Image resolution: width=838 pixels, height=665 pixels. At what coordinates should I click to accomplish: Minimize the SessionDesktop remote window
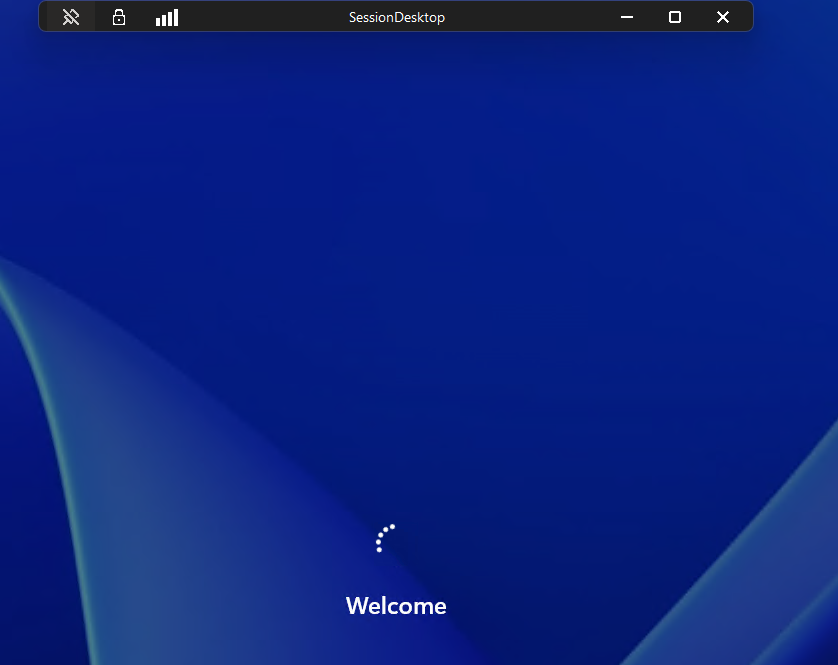627,17
